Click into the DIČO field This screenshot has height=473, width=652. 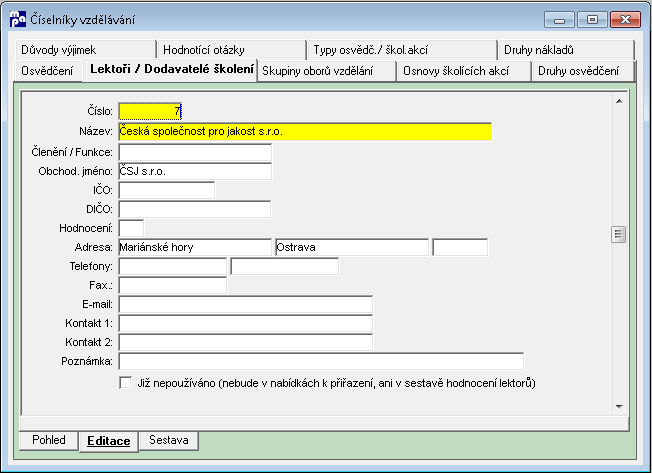tap(195, 209)
